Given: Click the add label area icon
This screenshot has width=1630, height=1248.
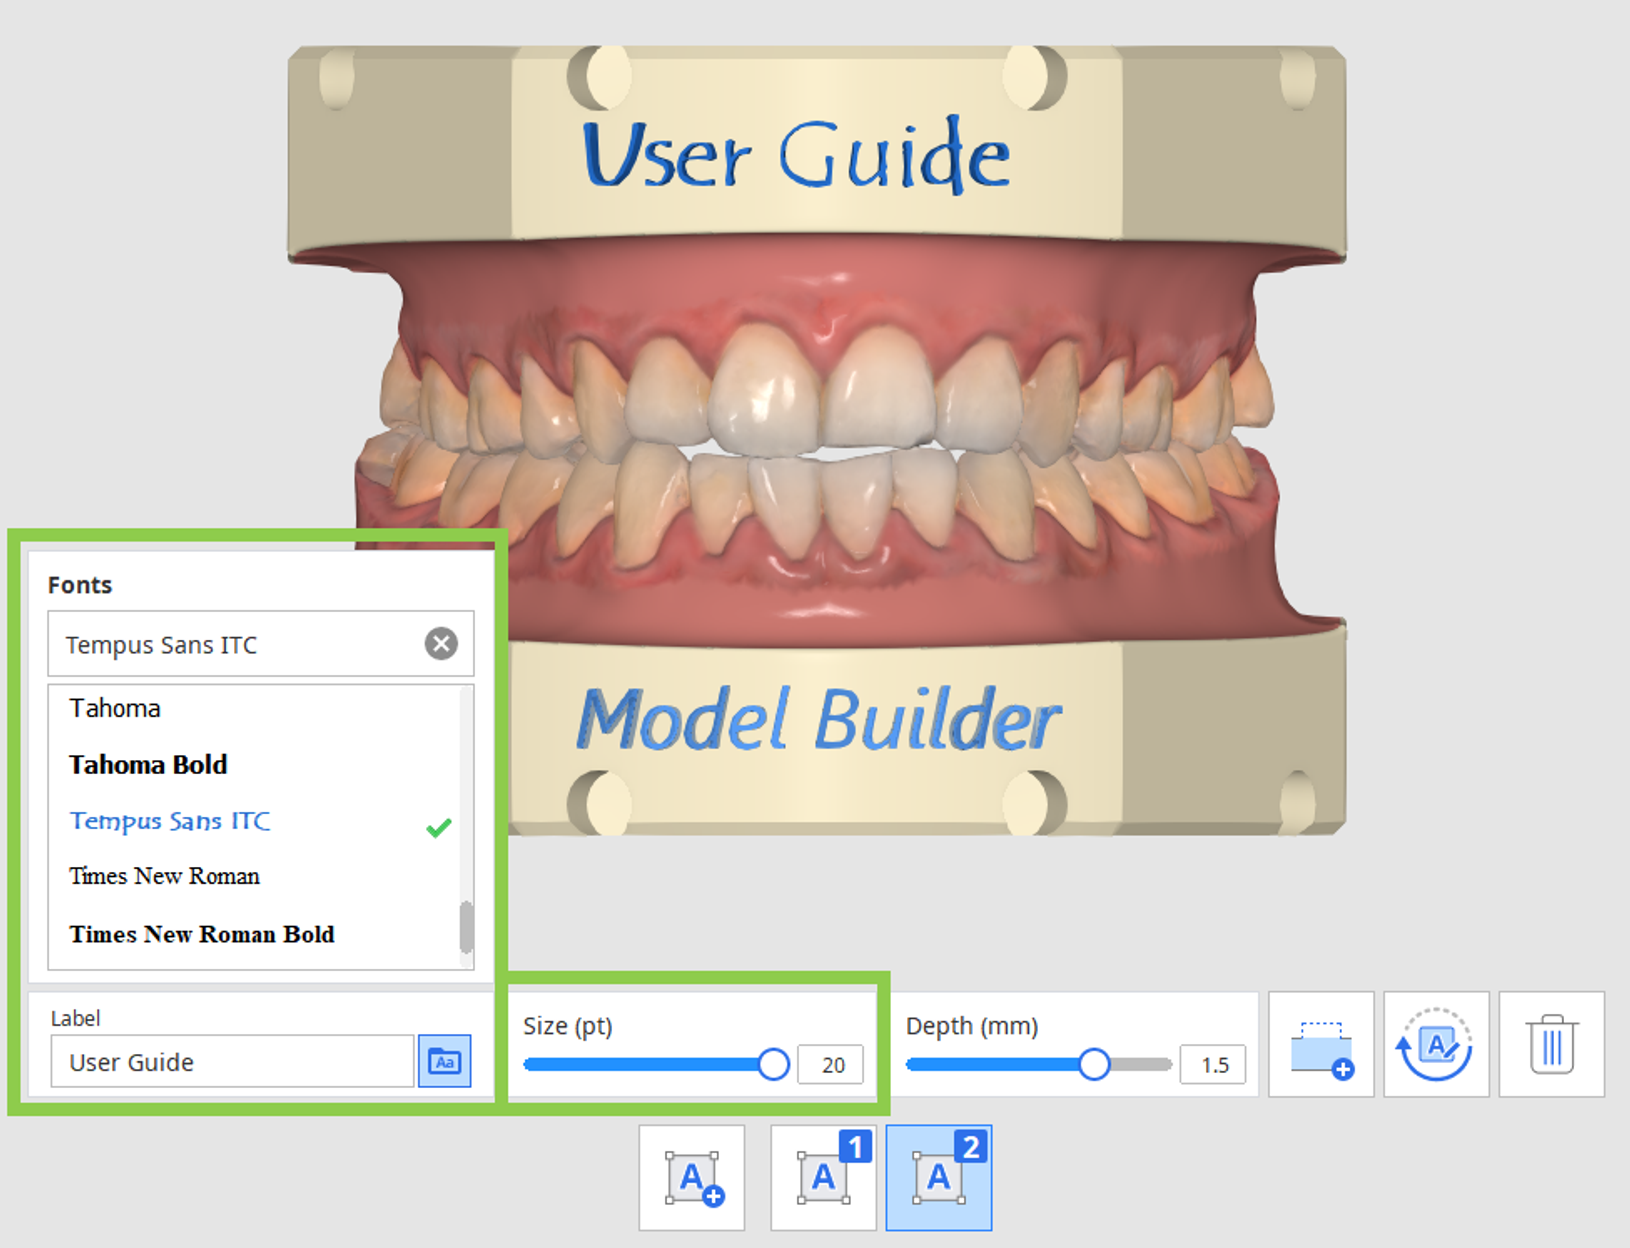Looking at the screenshot, I should [x=1321, y=1045].
